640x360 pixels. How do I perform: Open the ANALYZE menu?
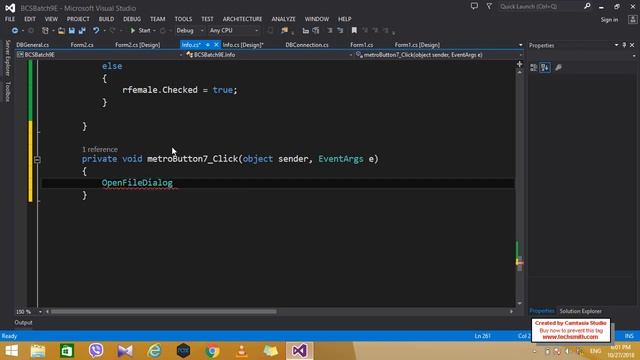click(283, 19)
